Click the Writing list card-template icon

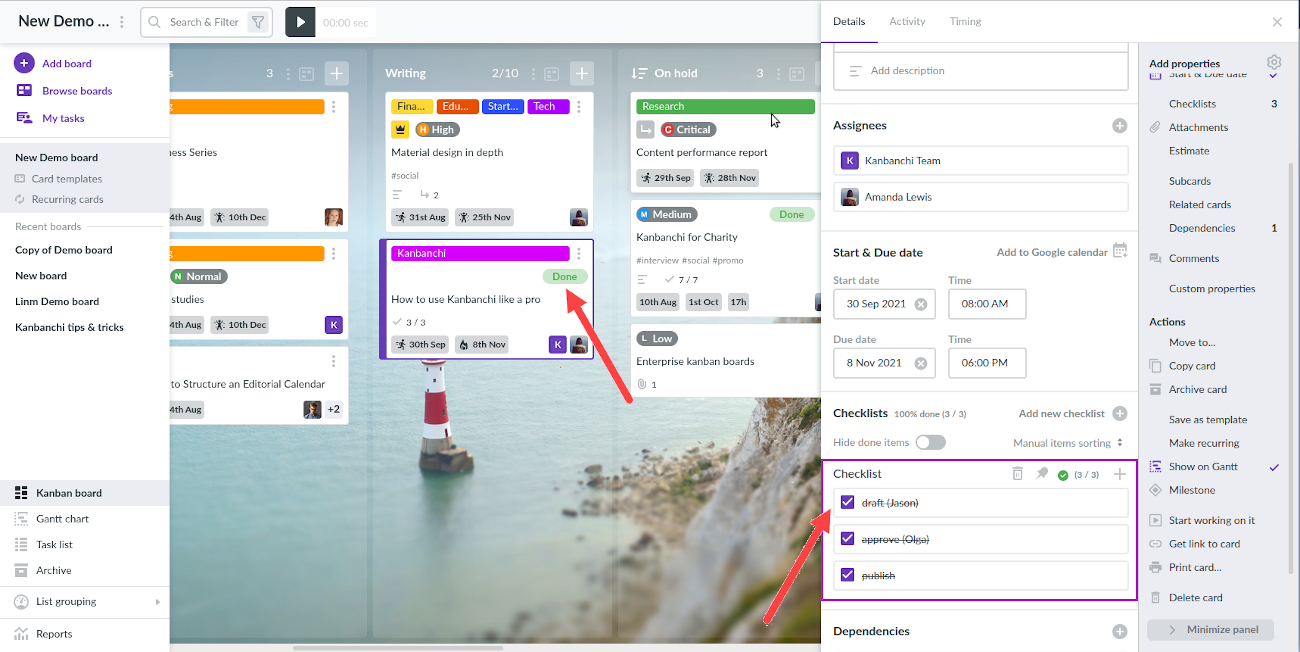(552, 73)
